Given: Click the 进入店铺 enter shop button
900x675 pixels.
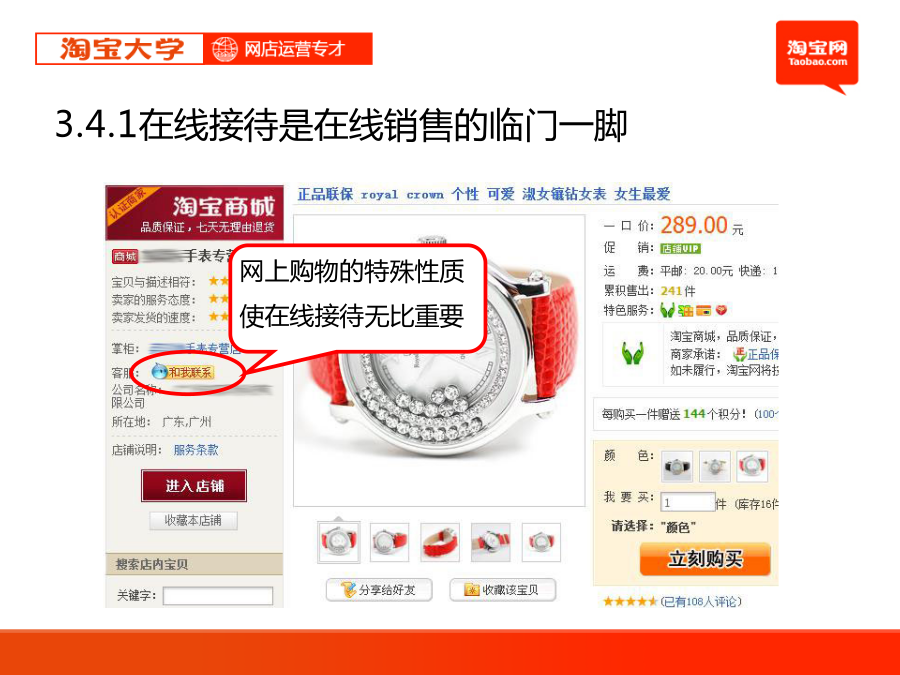Looking at the screenshot, I should pyautogui.click(x=194, y=486).
